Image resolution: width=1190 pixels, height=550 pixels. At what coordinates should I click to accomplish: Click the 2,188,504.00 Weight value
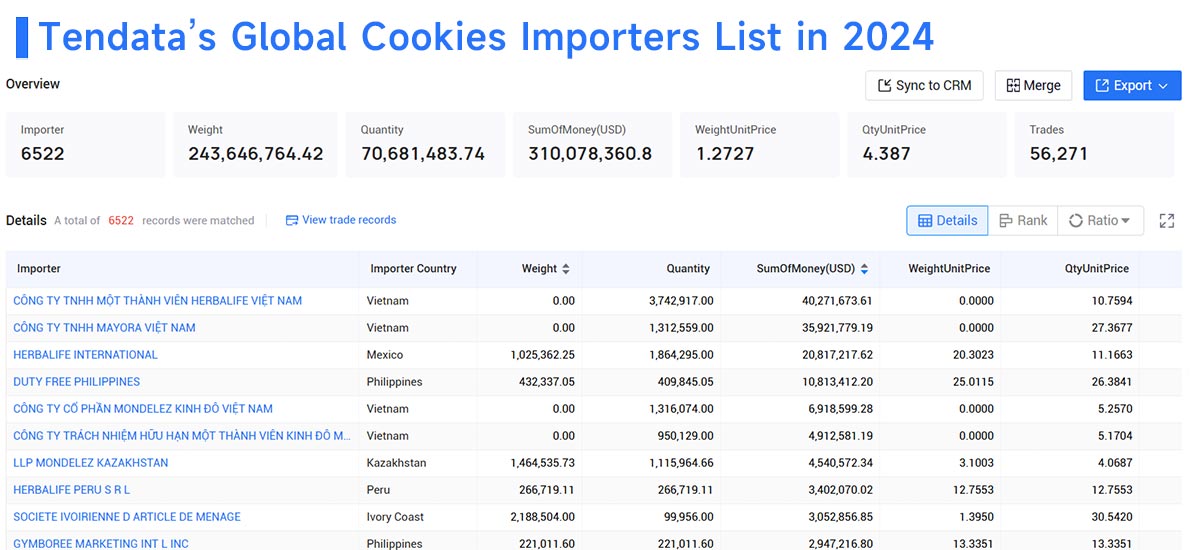(543, 517)
